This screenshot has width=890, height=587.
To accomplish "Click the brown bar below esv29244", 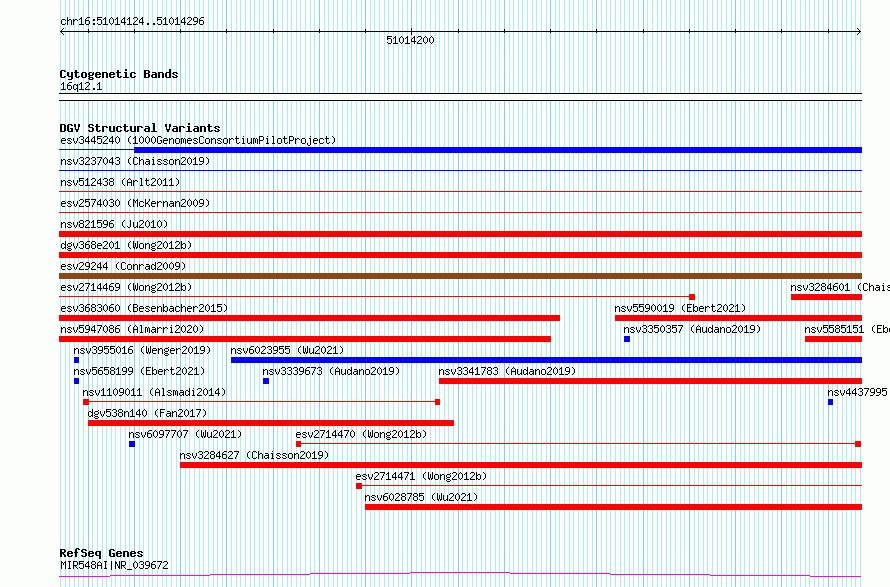I will click(460, 276).
